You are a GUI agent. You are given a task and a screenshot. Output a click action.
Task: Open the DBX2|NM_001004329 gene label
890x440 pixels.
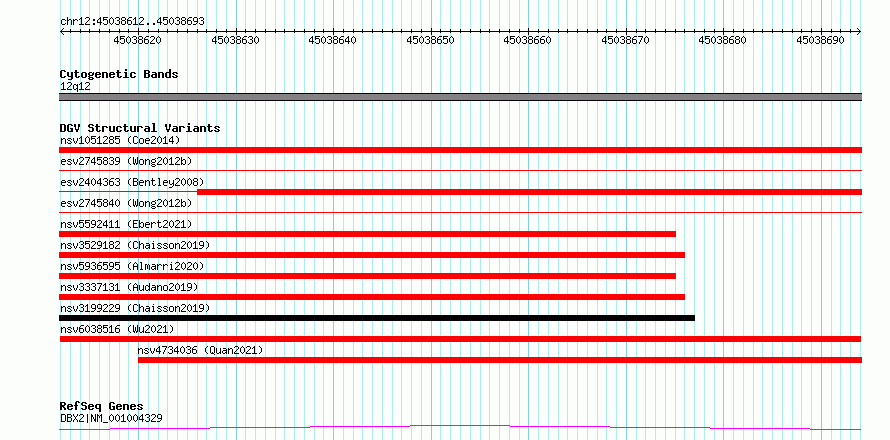(111, 419)
